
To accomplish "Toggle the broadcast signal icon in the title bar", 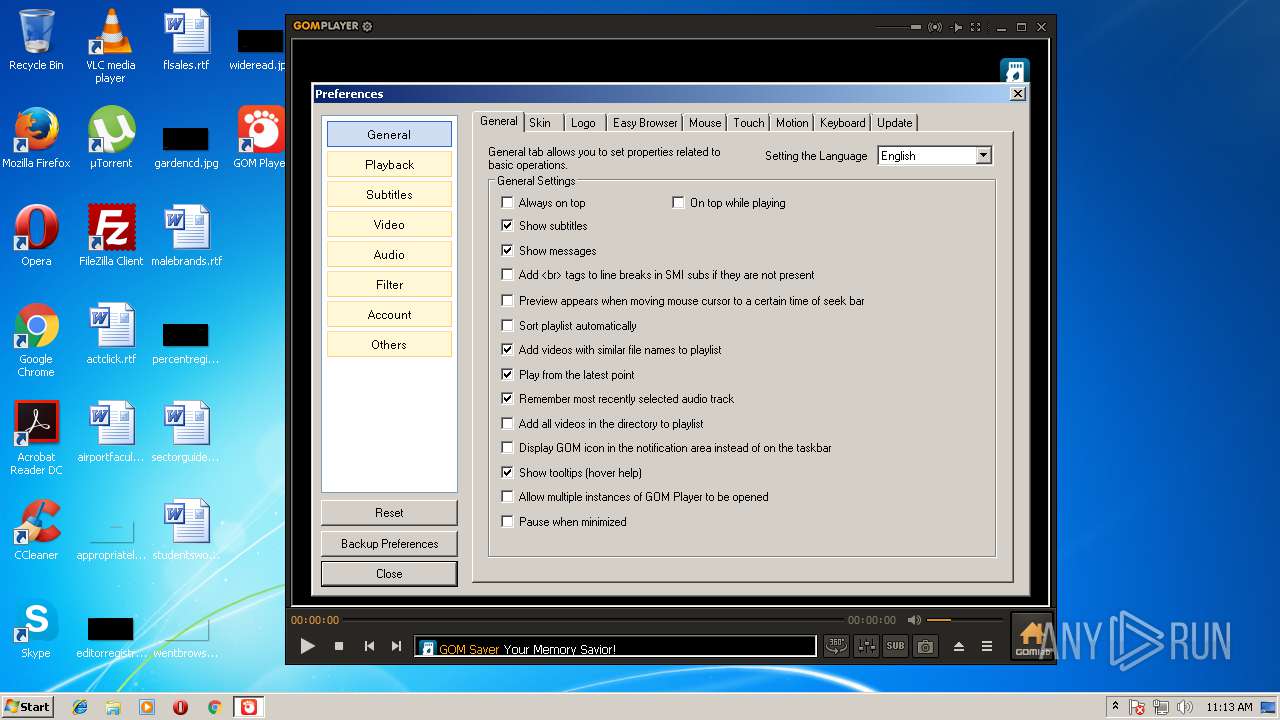I will click(x=935, y=27).
